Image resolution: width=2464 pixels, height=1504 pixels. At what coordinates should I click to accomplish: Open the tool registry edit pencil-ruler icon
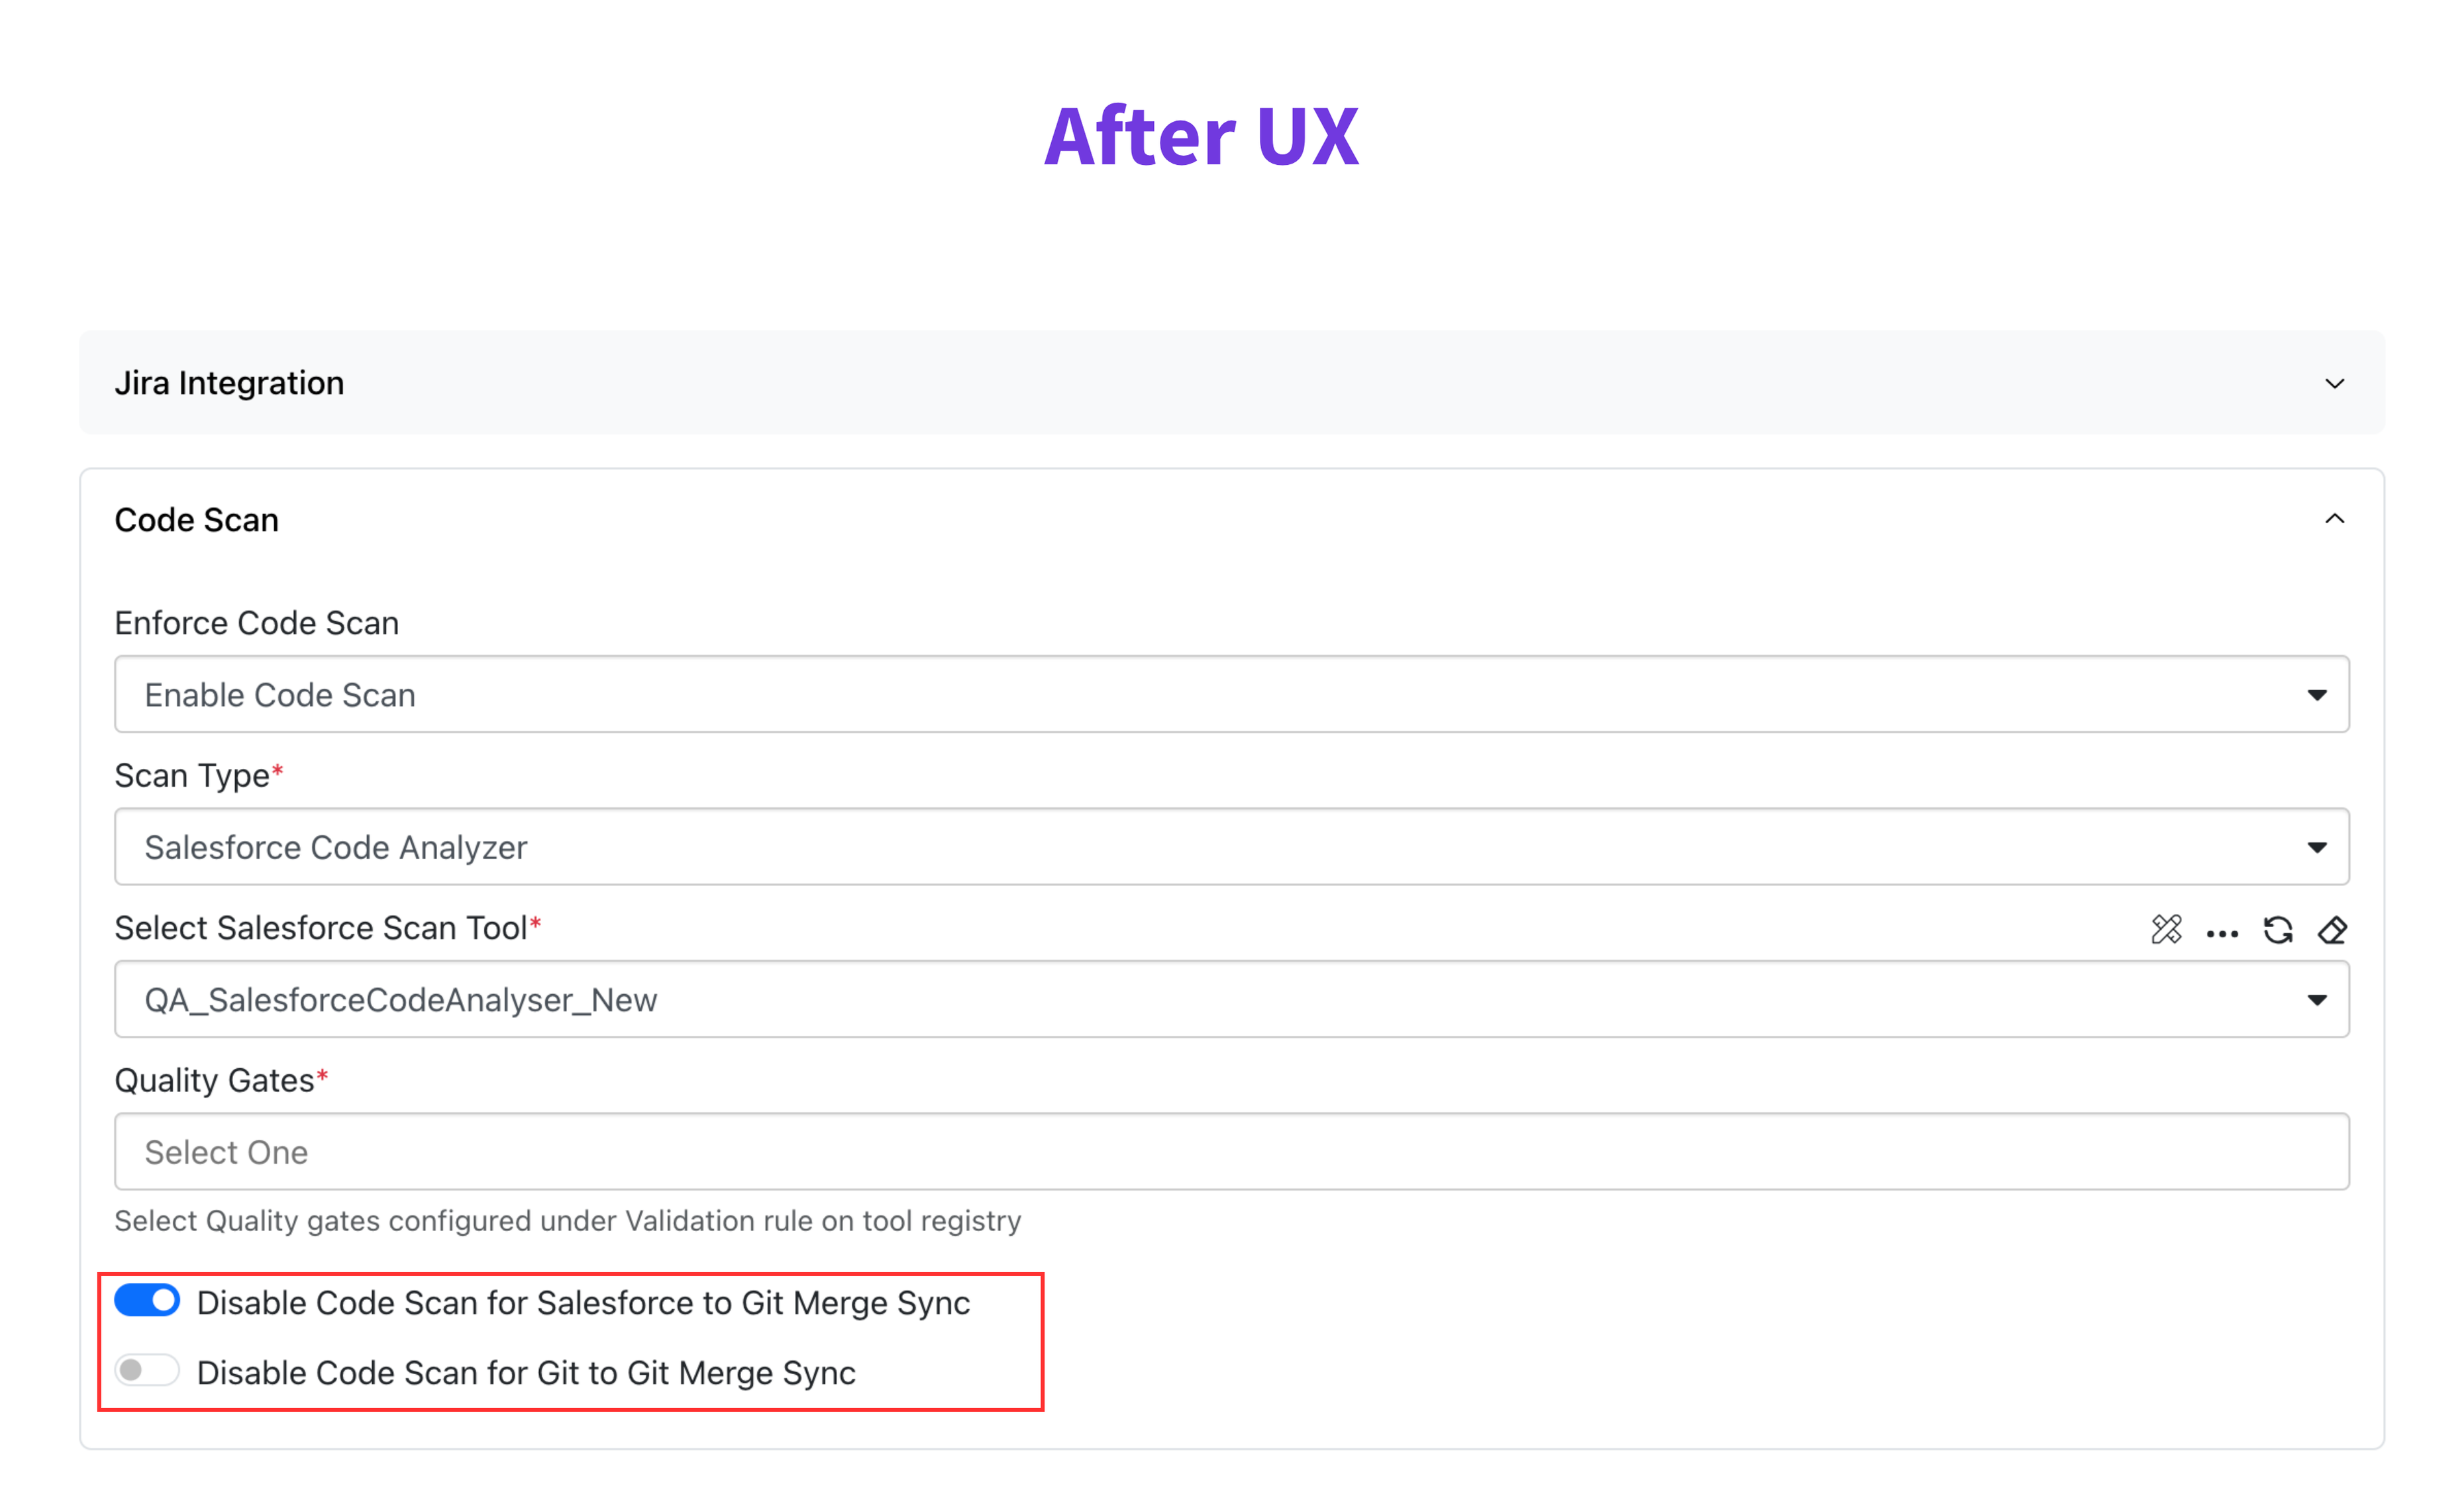2166,930
